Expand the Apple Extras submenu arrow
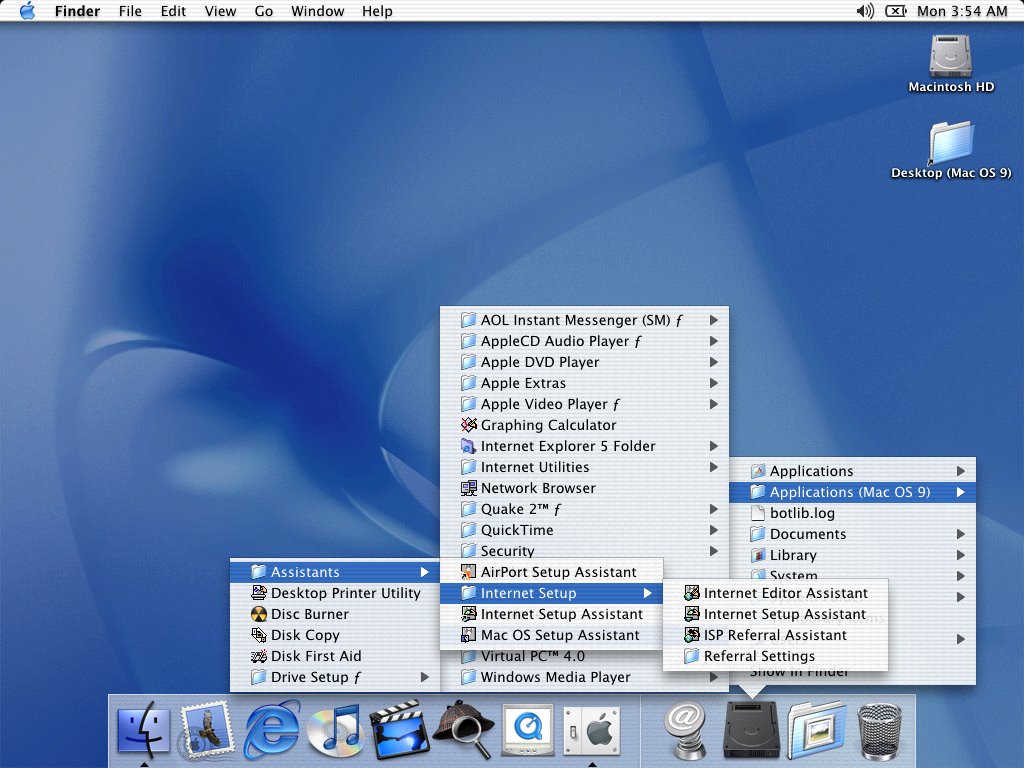Viewport: 1024px width, 768px height. tap(714, 383)
